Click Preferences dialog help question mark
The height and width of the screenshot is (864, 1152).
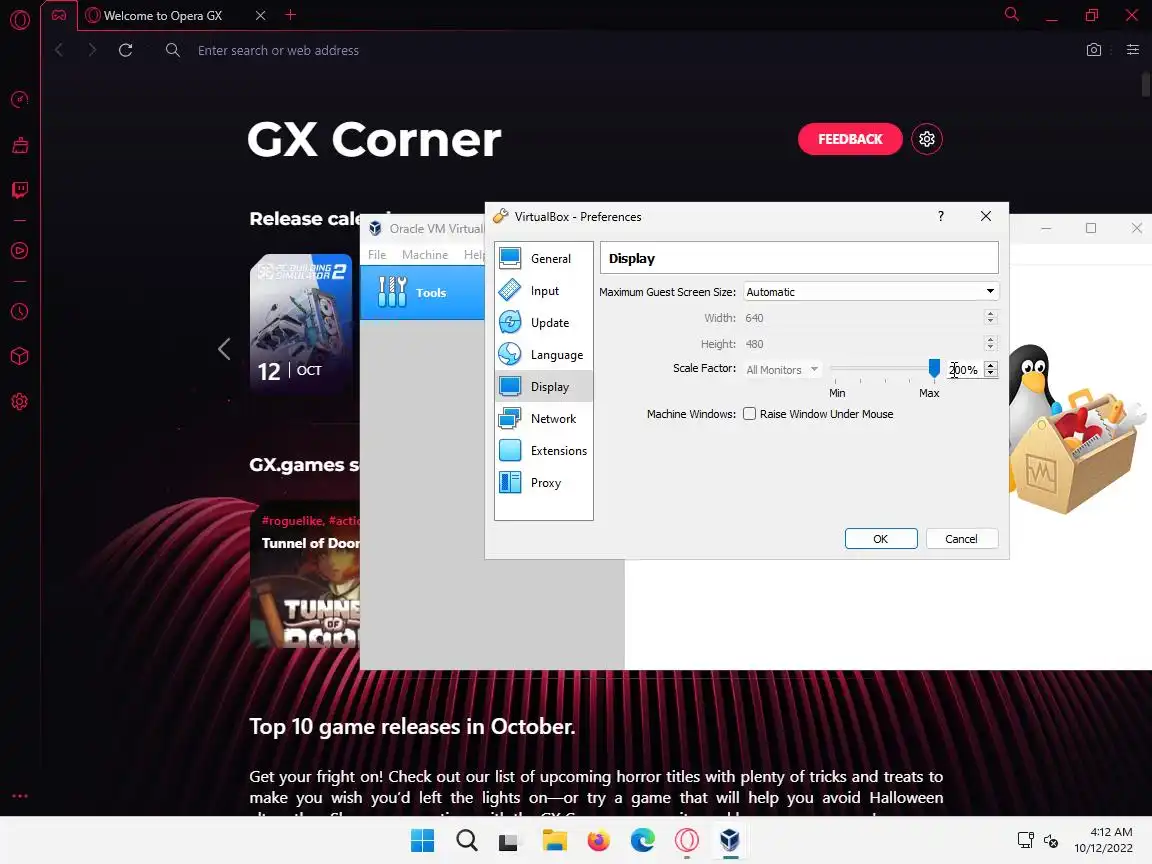click(x=940, y=216)
